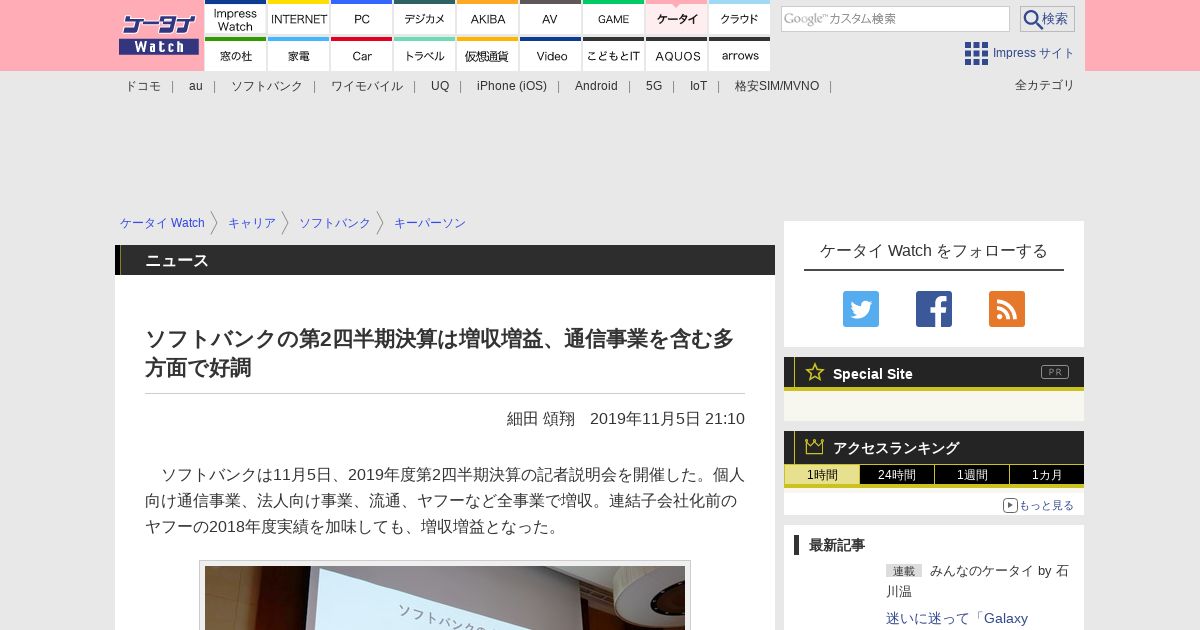Viewport: 1200px width, 630px height.
Task: Open the Facebook follow icon
Action: click(934, 309)
